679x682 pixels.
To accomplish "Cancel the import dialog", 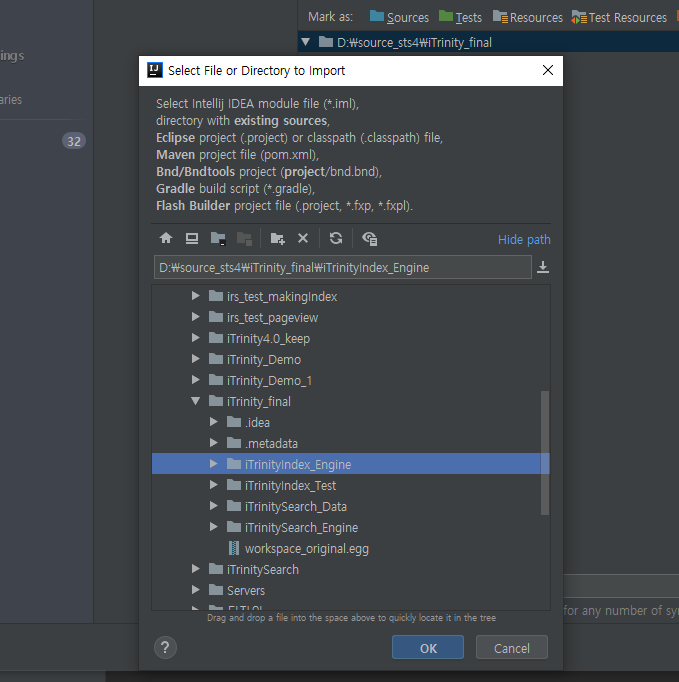I will (512, 647).
